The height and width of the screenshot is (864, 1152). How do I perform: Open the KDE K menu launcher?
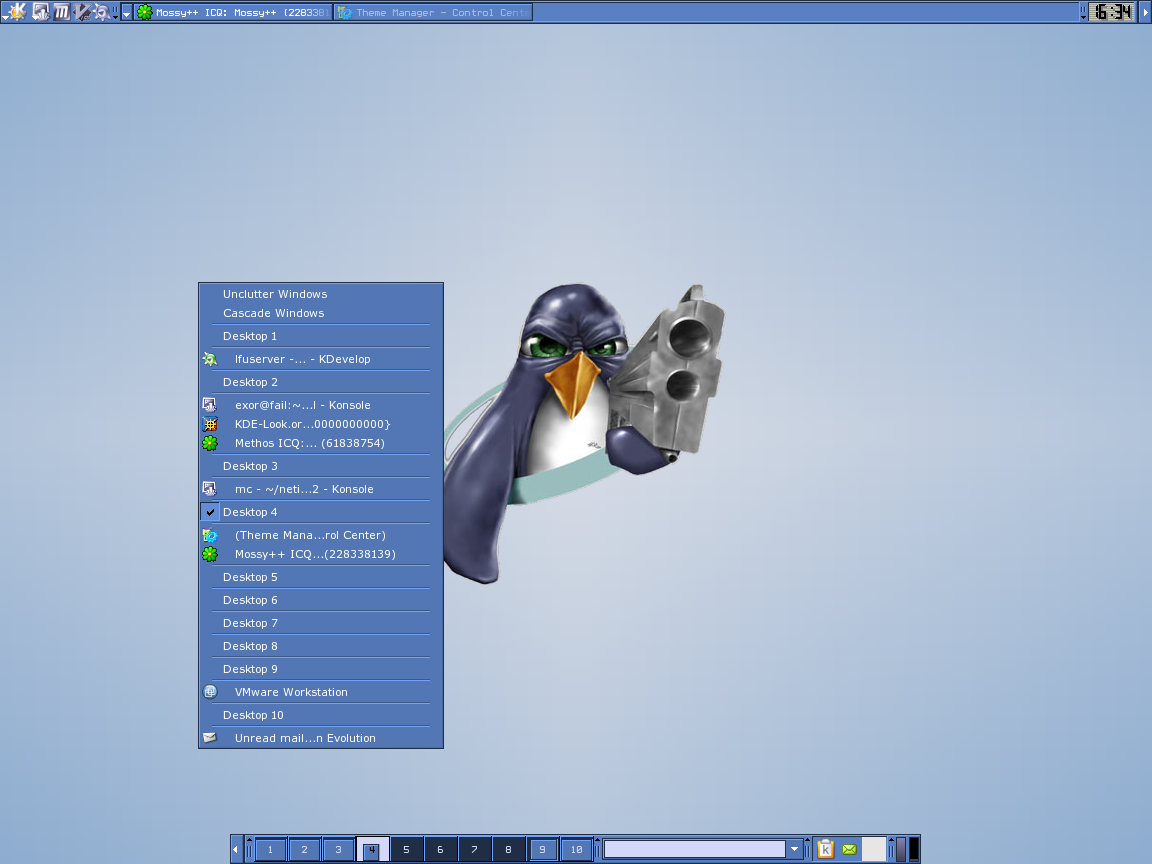coord(15,12)
